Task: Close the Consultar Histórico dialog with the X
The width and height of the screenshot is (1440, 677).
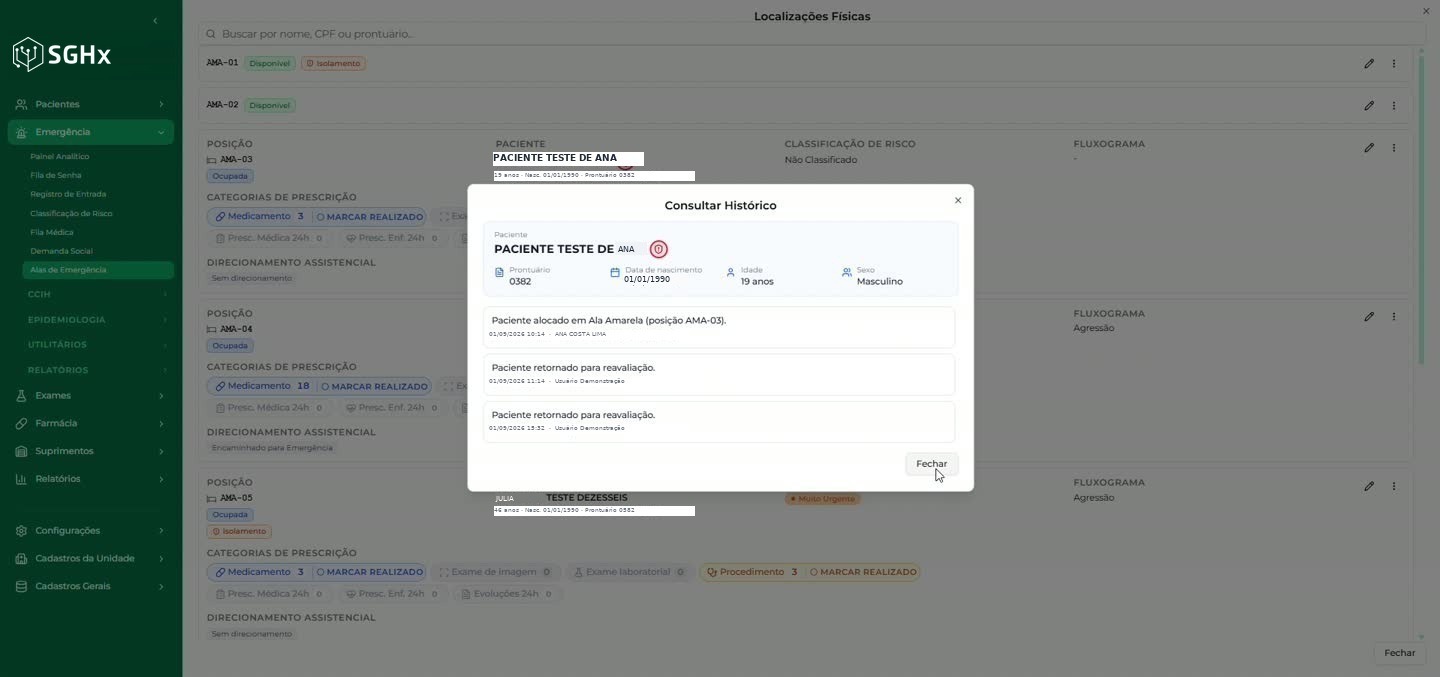Action: 957,200
